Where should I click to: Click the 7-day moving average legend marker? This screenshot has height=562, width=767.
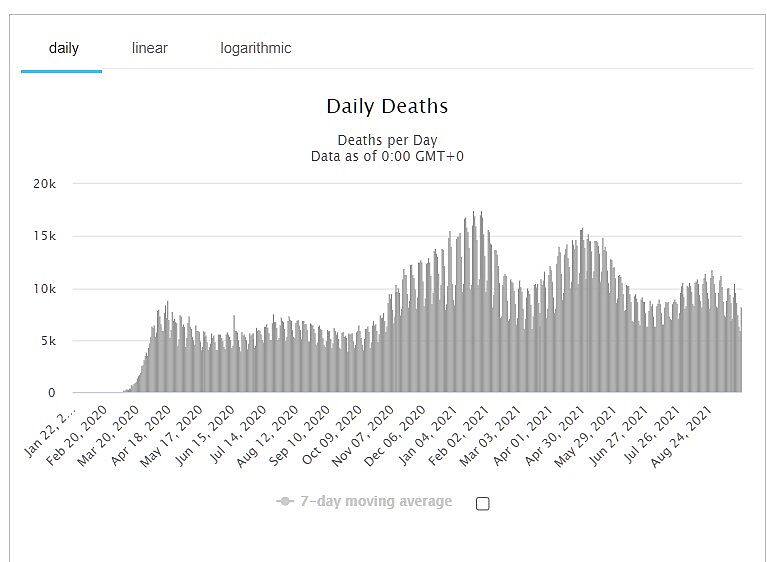(285, 501)
